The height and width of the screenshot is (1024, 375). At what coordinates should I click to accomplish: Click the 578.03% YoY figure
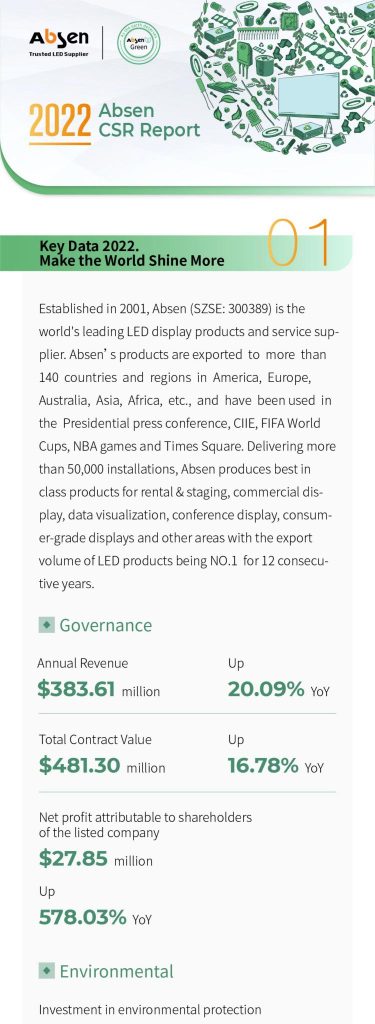95,917
